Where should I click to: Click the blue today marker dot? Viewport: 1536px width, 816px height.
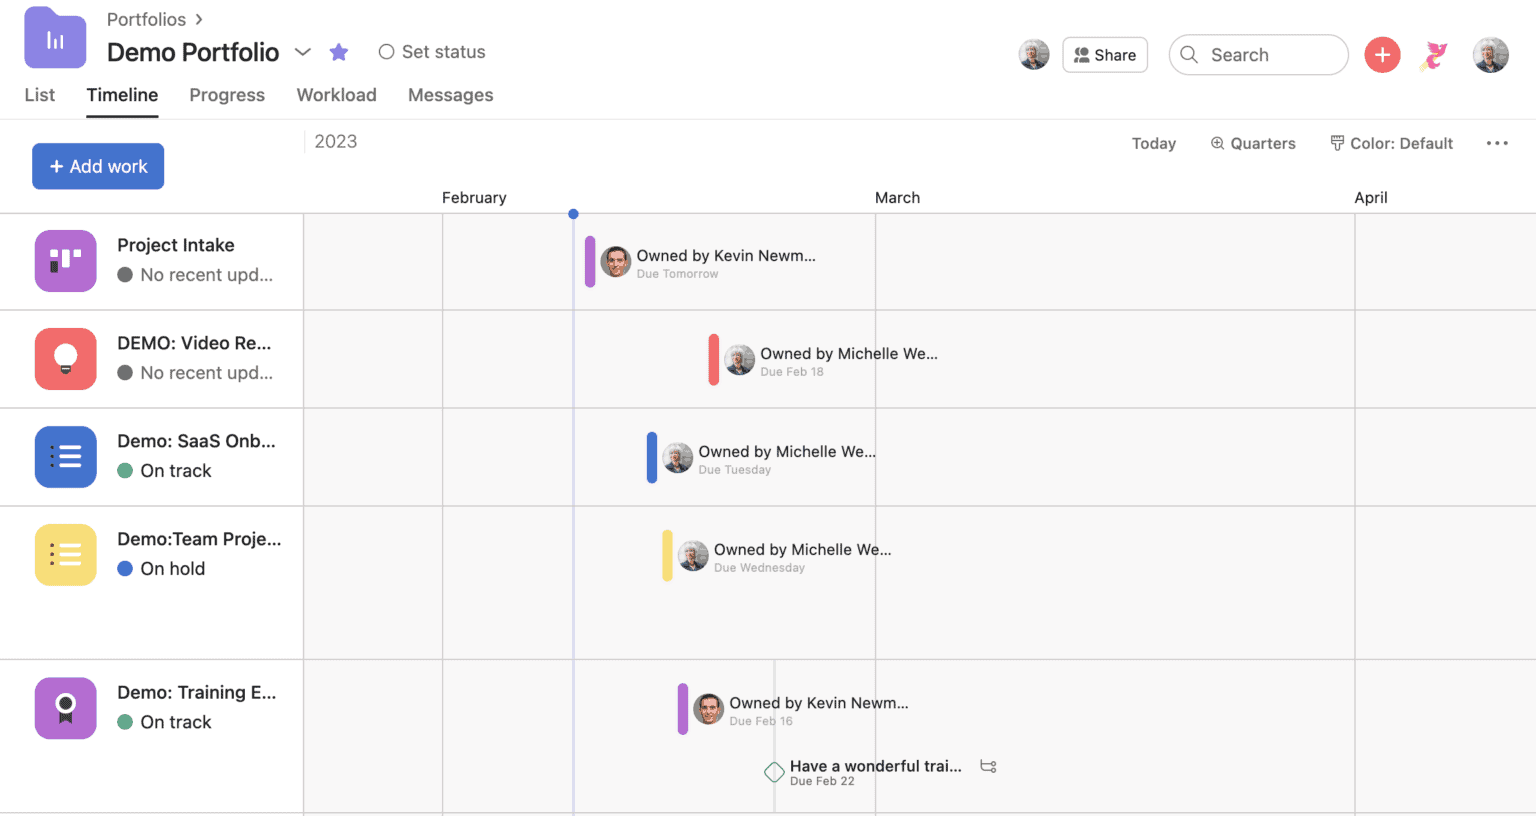pos(573,214)
